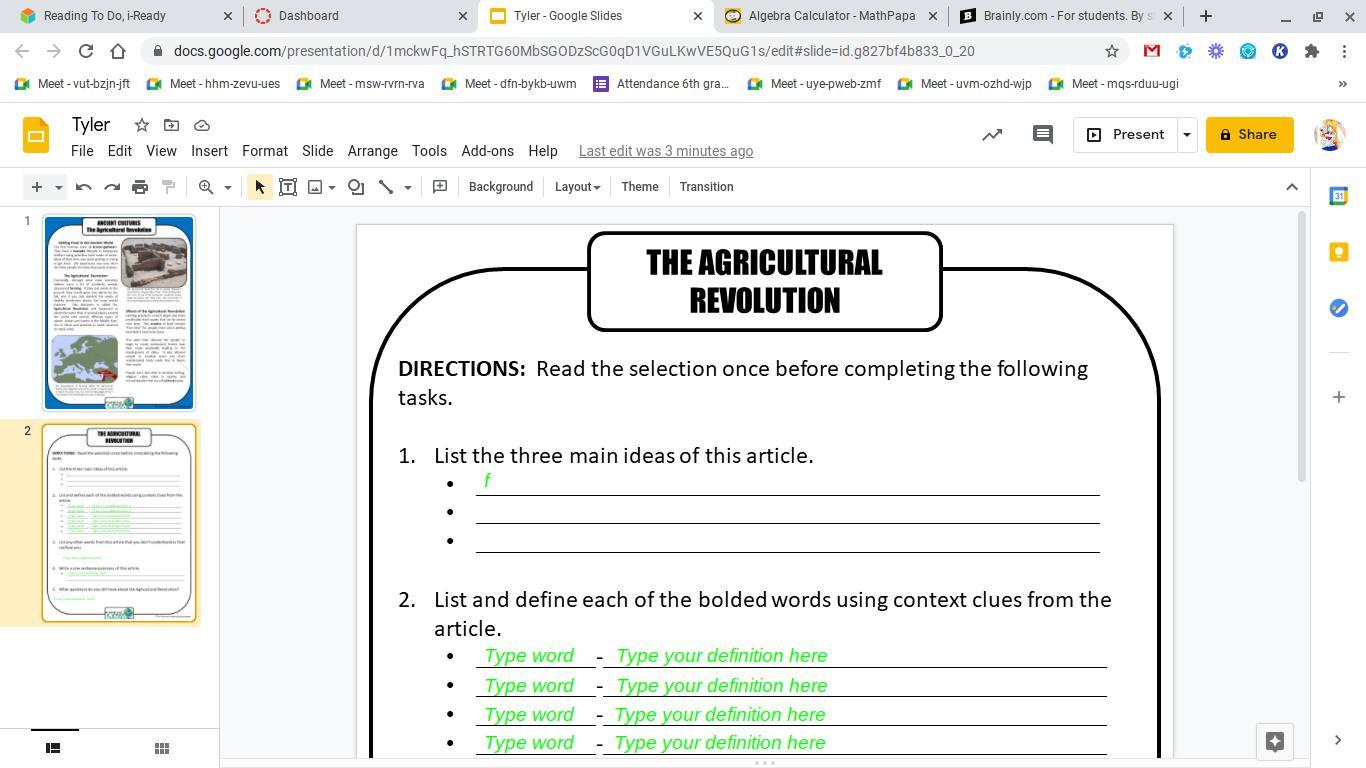The image size is (1366, 768).
Task: Open Google Keep side panel
Action: point(1339,252)
